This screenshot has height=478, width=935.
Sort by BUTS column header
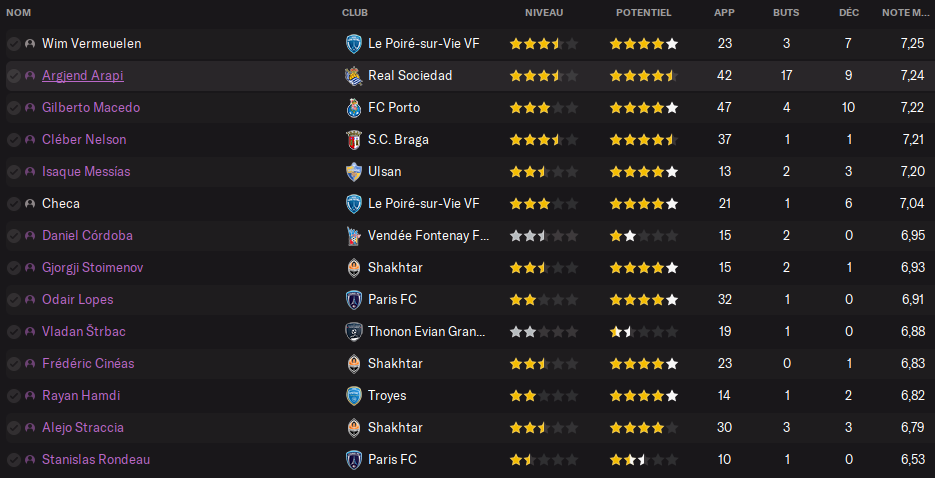point(786,13)
